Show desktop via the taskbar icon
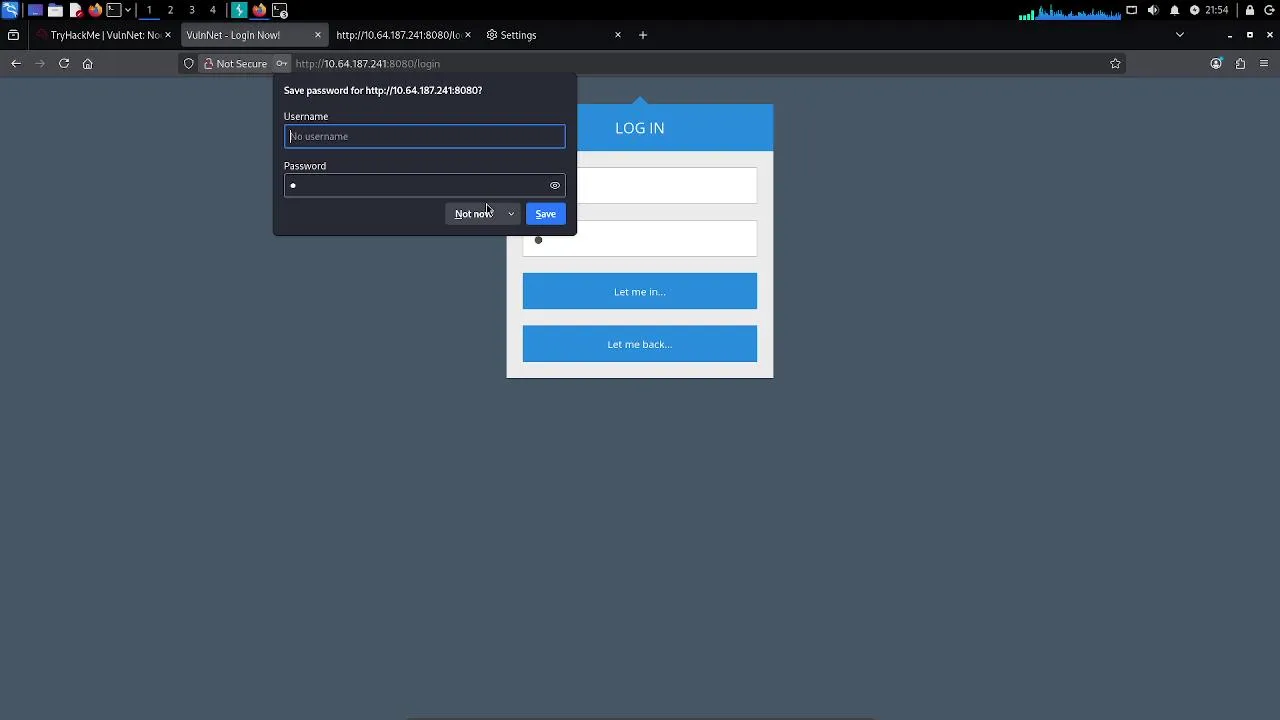The height and width of the screenshot is (720, 1280). coord(35,10)
